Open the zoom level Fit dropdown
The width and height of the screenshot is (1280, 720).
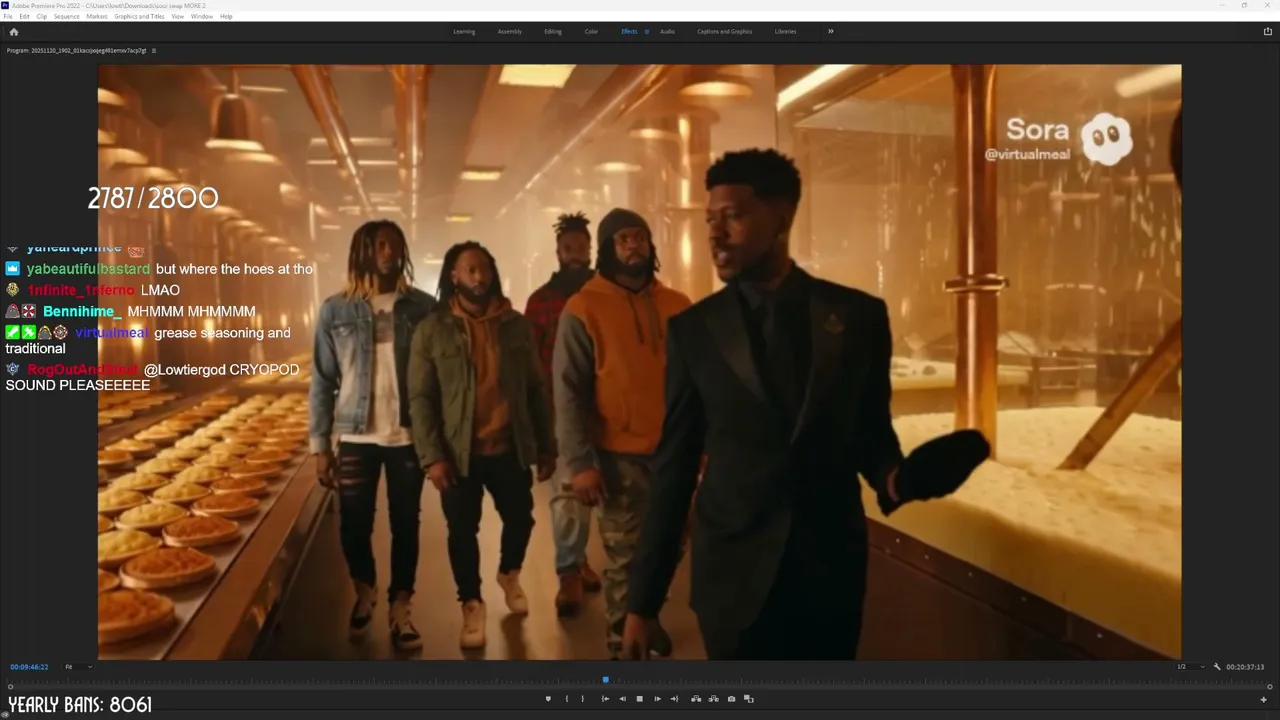78,667
